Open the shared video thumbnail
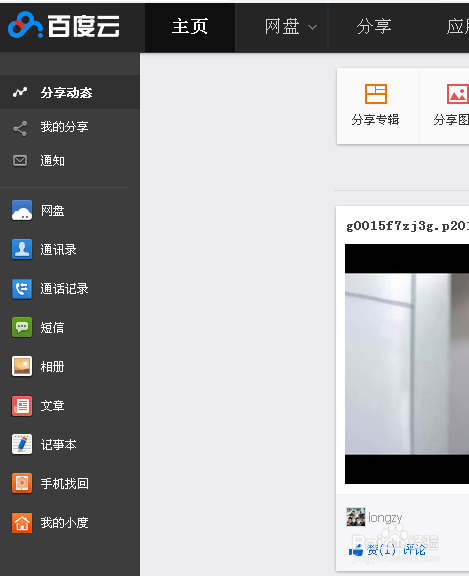This screenshot has height=576, width=469. point(407,364)
